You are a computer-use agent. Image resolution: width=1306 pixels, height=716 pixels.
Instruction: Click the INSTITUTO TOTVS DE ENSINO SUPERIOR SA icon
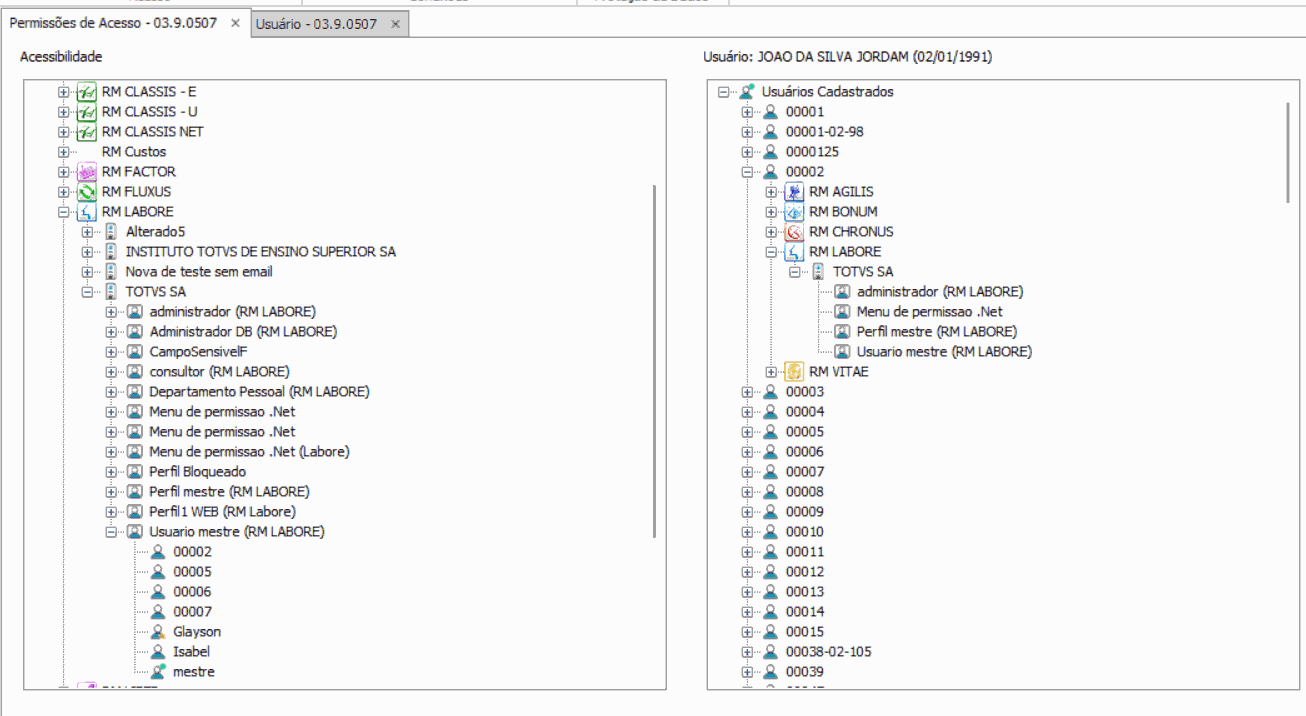tap(111, 252)
